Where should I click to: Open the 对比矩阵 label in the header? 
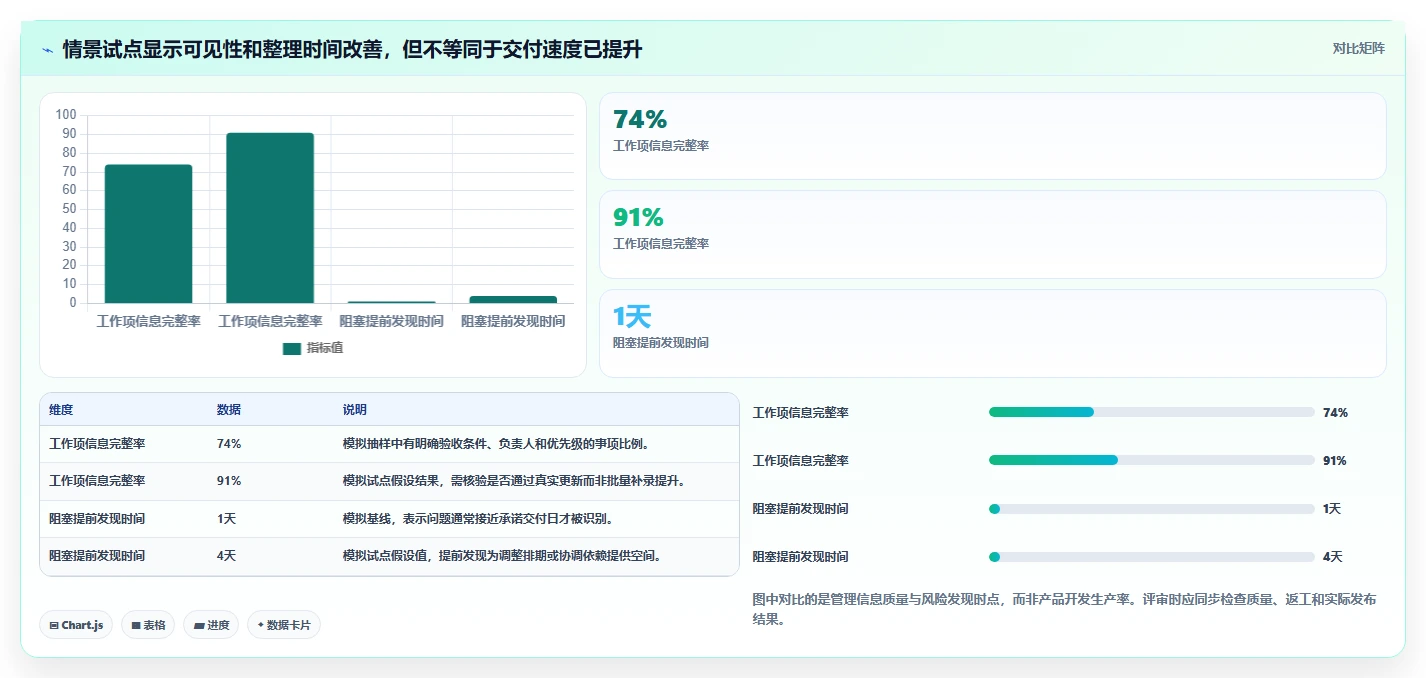1358,48
